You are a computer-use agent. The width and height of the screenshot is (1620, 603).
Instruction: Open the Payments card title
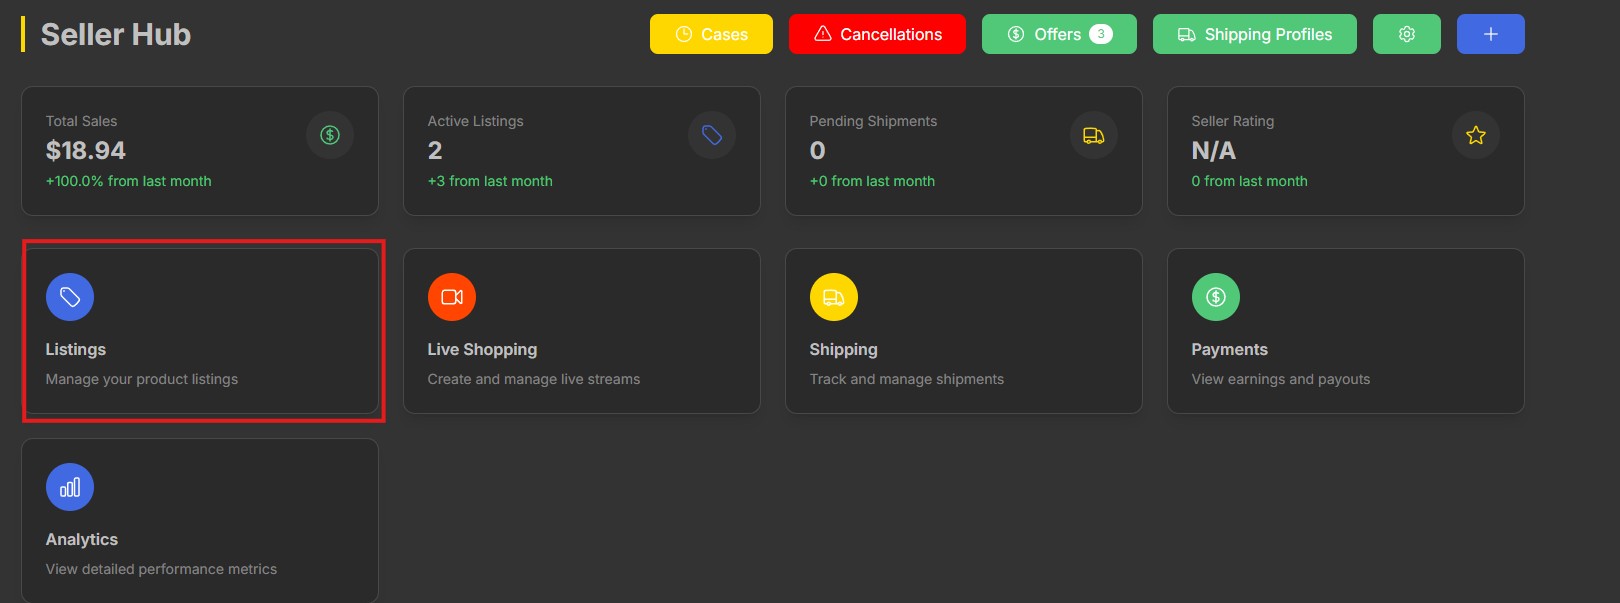1229,349
